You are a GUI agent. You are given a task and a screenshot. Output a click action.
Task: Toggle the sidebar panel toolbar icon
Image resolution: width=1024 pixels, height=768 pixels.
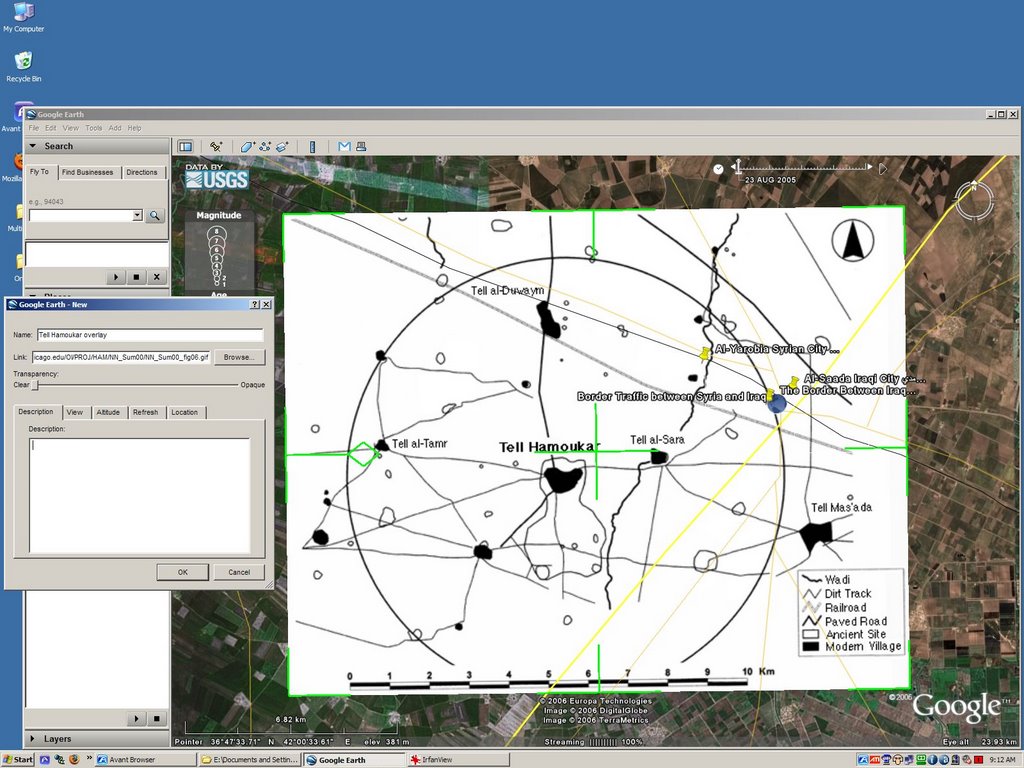click(x=185, y=147)
